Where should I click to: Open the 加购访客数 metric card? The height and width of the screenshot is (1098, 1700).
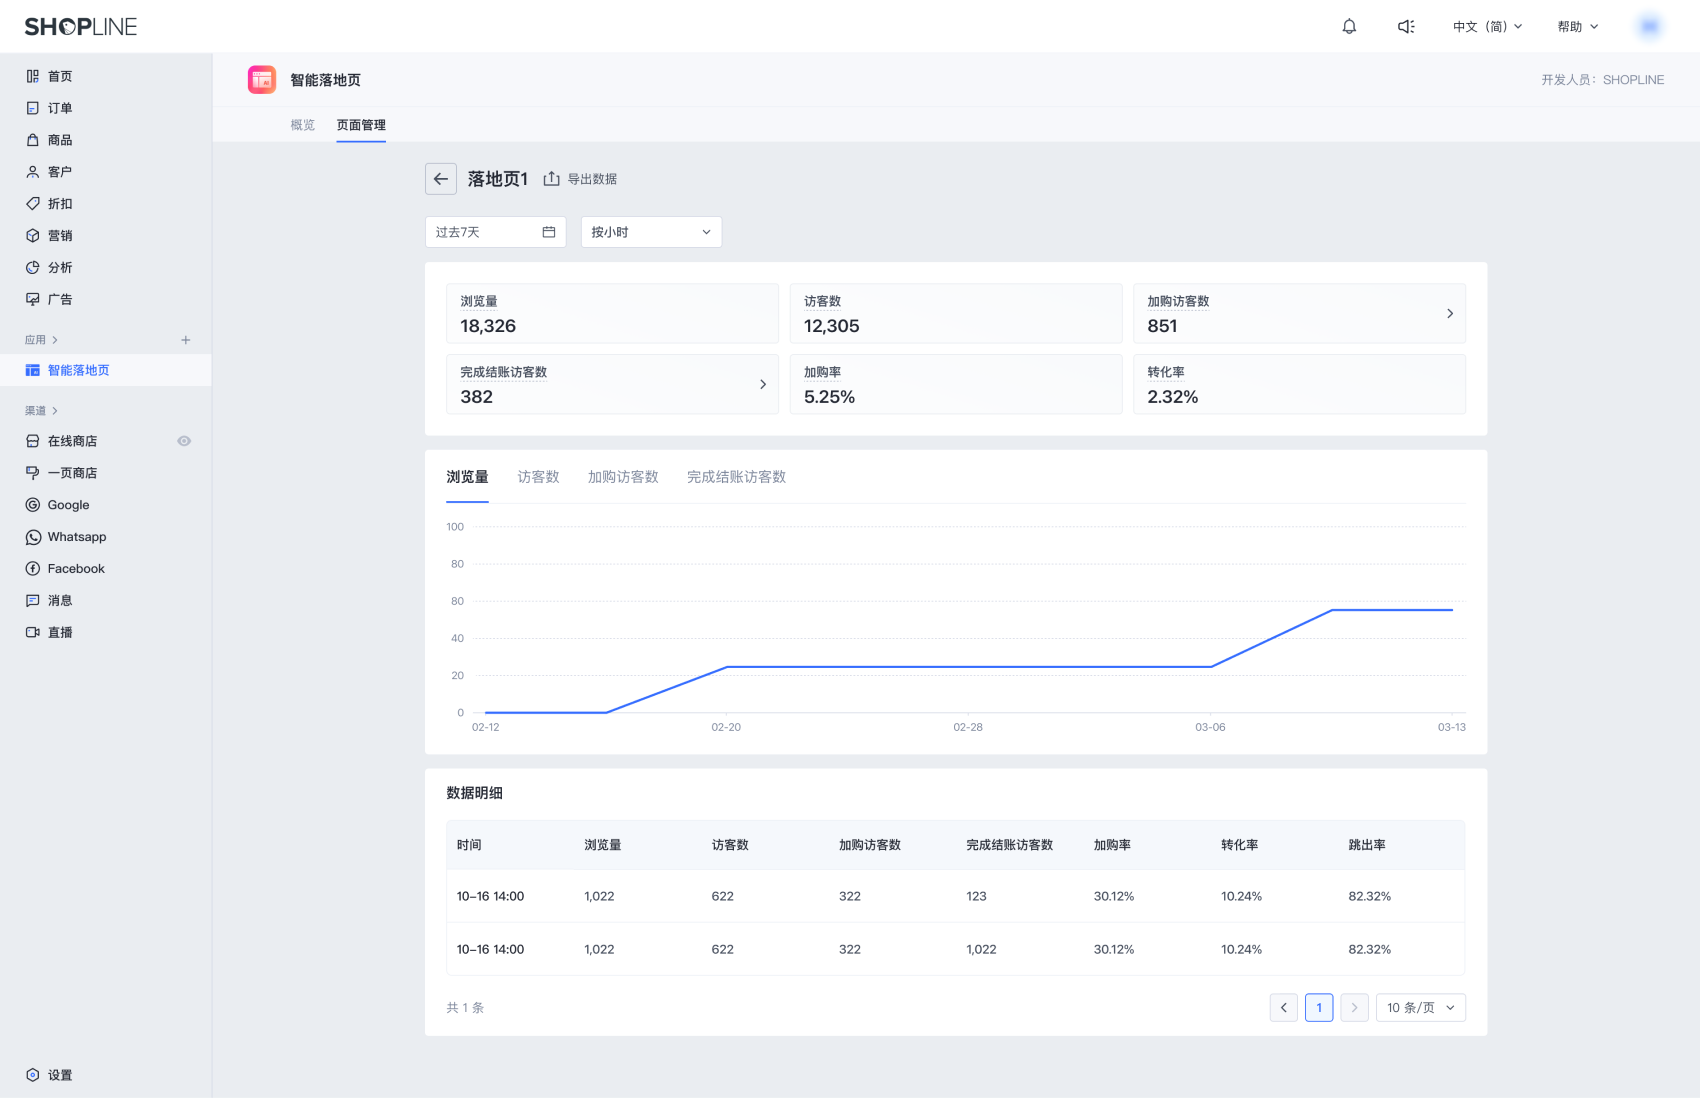(1299, 314)
